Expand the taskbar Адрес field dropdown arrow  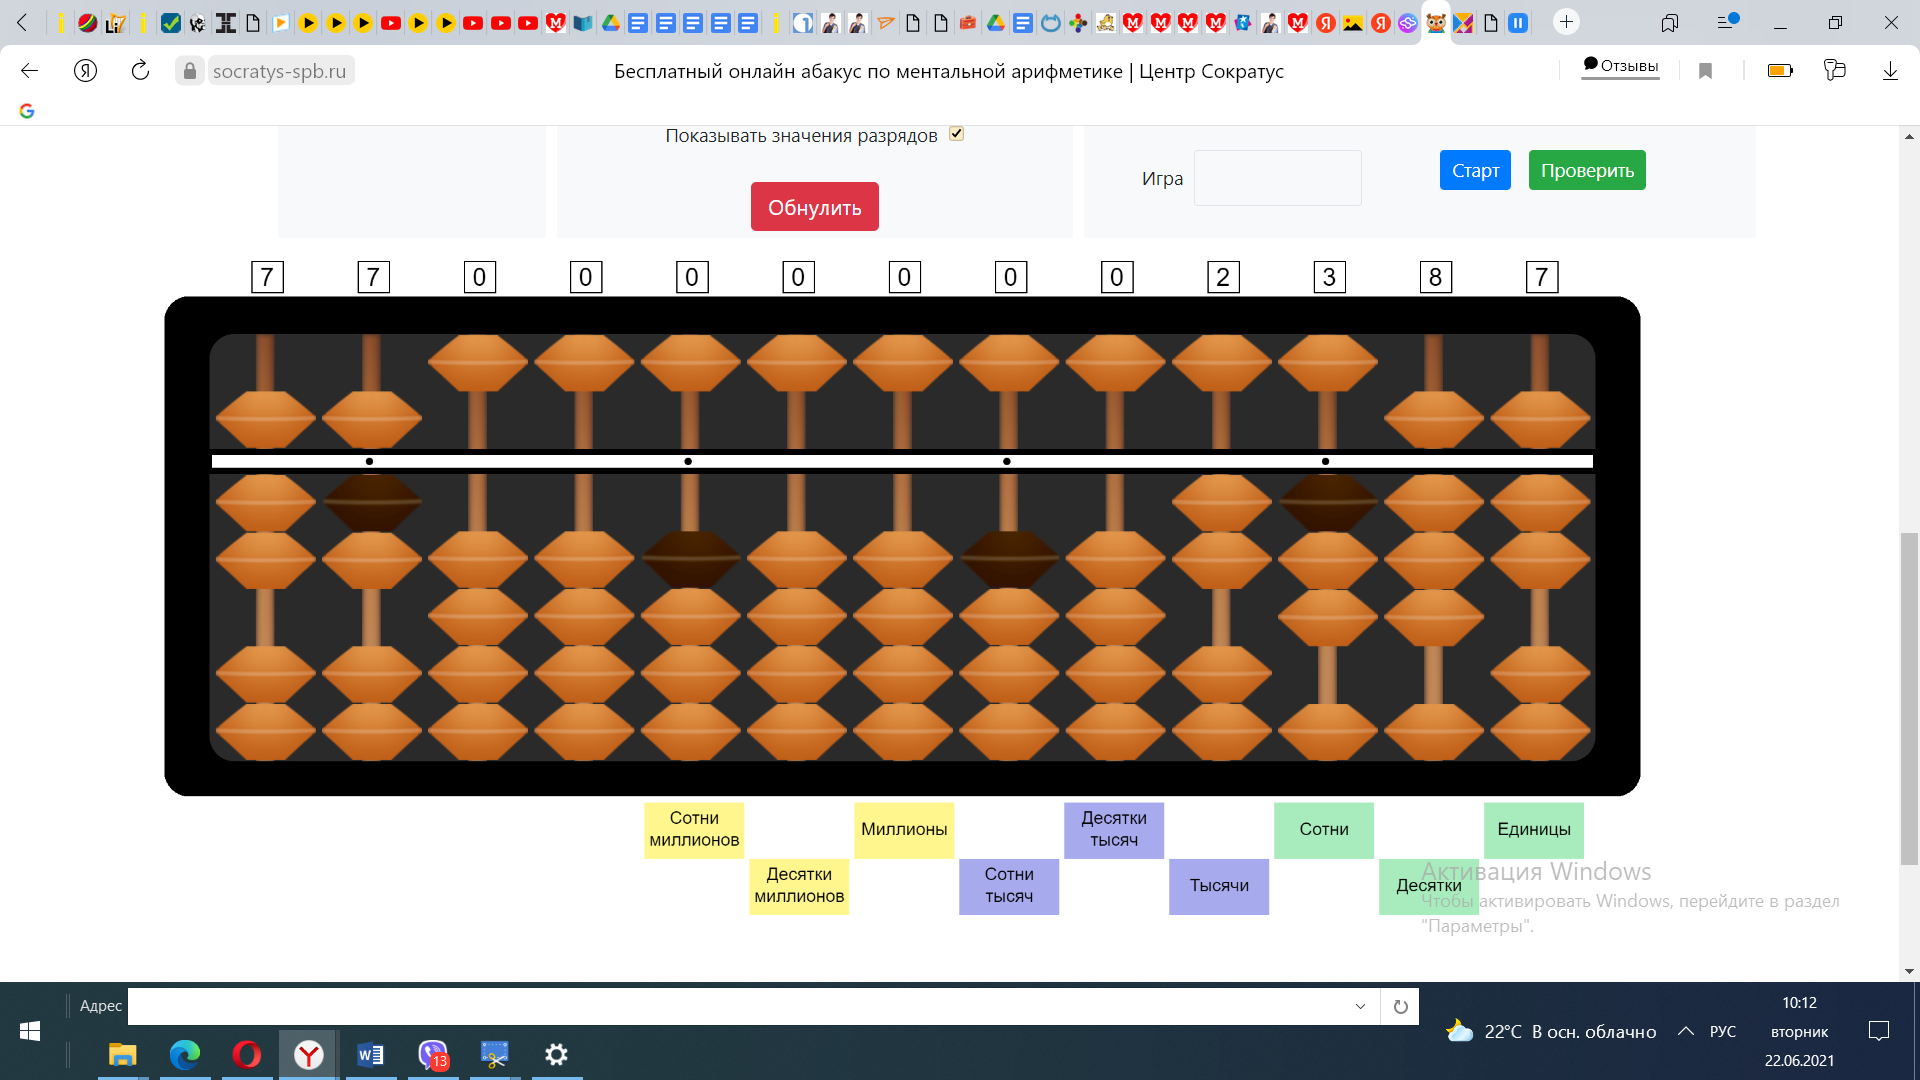(1360, 1006)
